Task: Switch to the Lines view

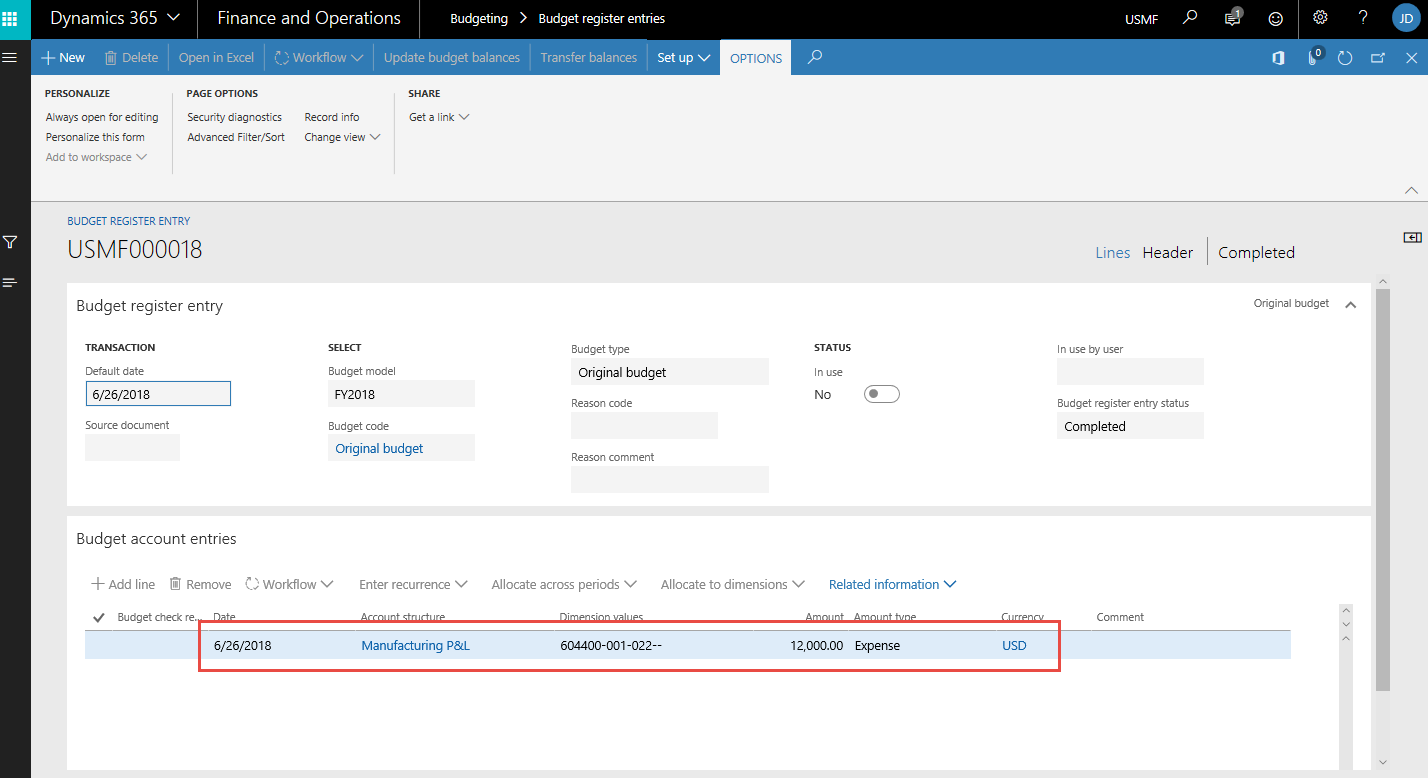Action: (1112, 253)
